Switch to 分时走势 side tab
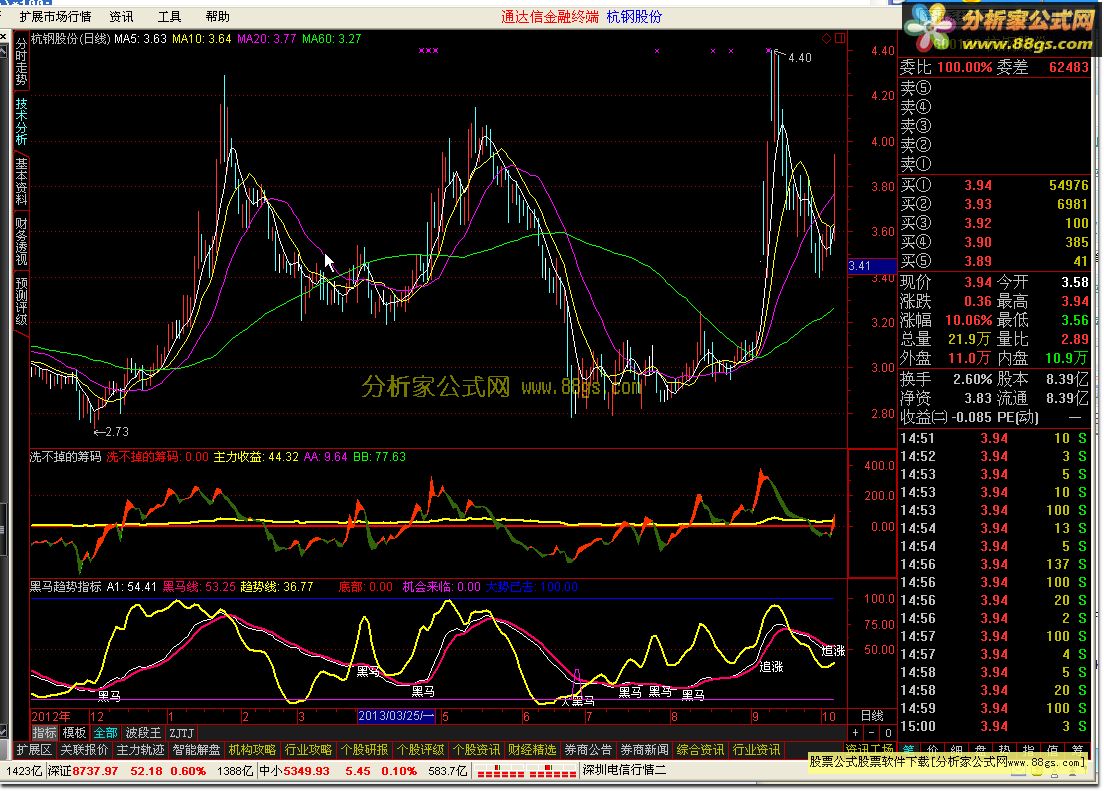 [21, 62]
